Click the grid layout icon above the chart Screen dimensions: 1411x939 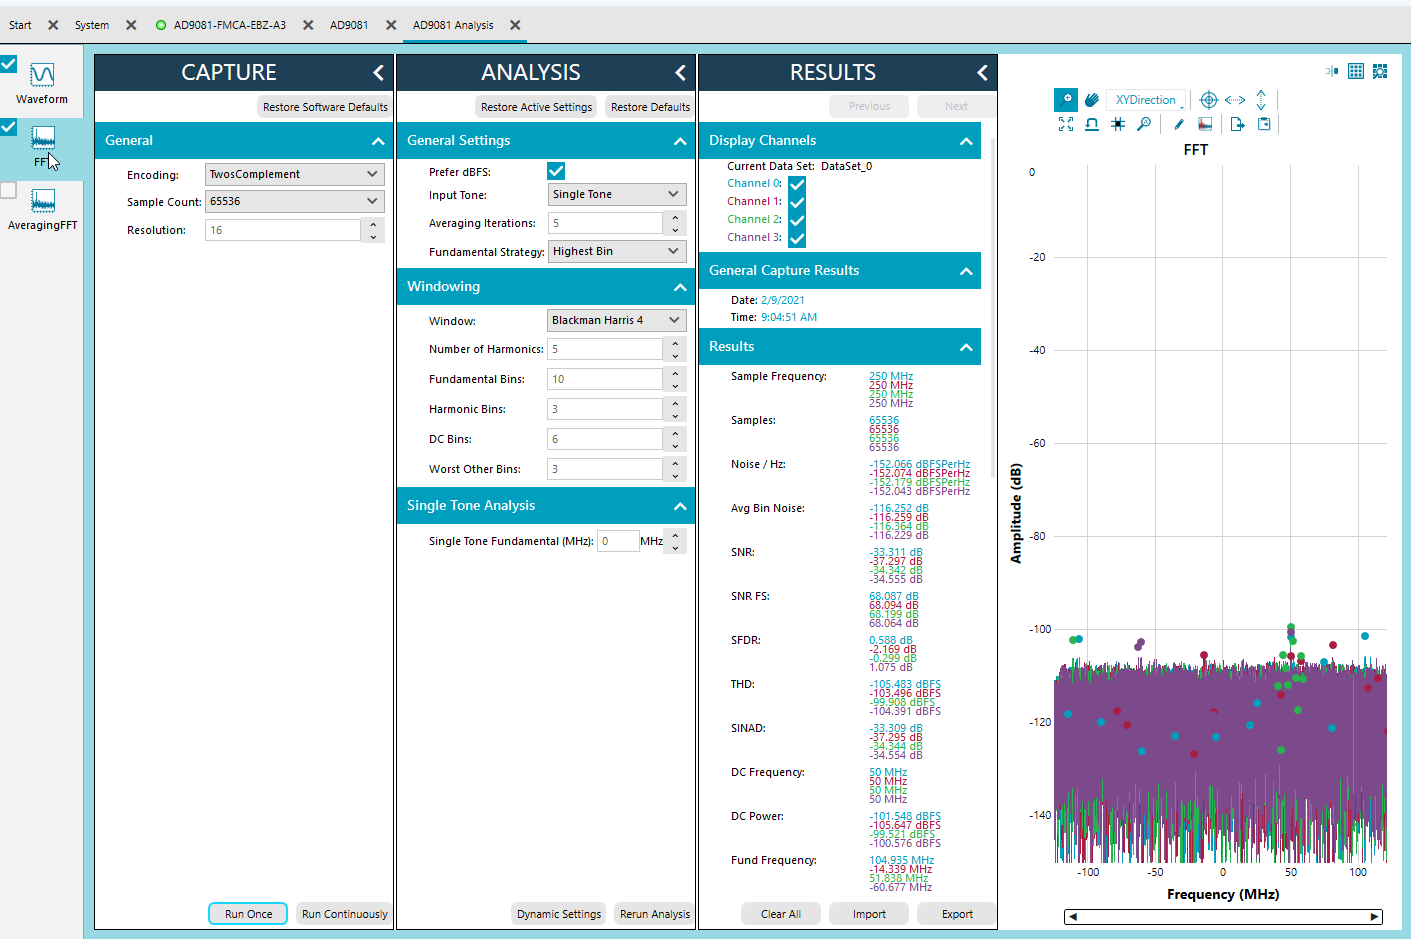[x=1356, y=71]
